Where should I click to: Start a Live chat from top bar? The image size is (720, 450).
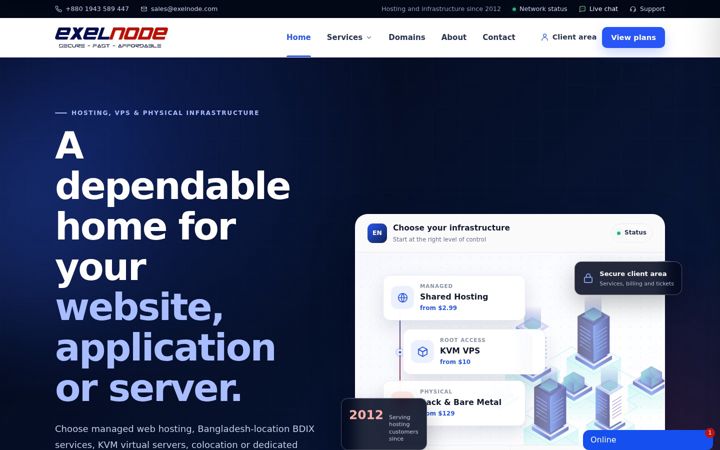point(598,9)
